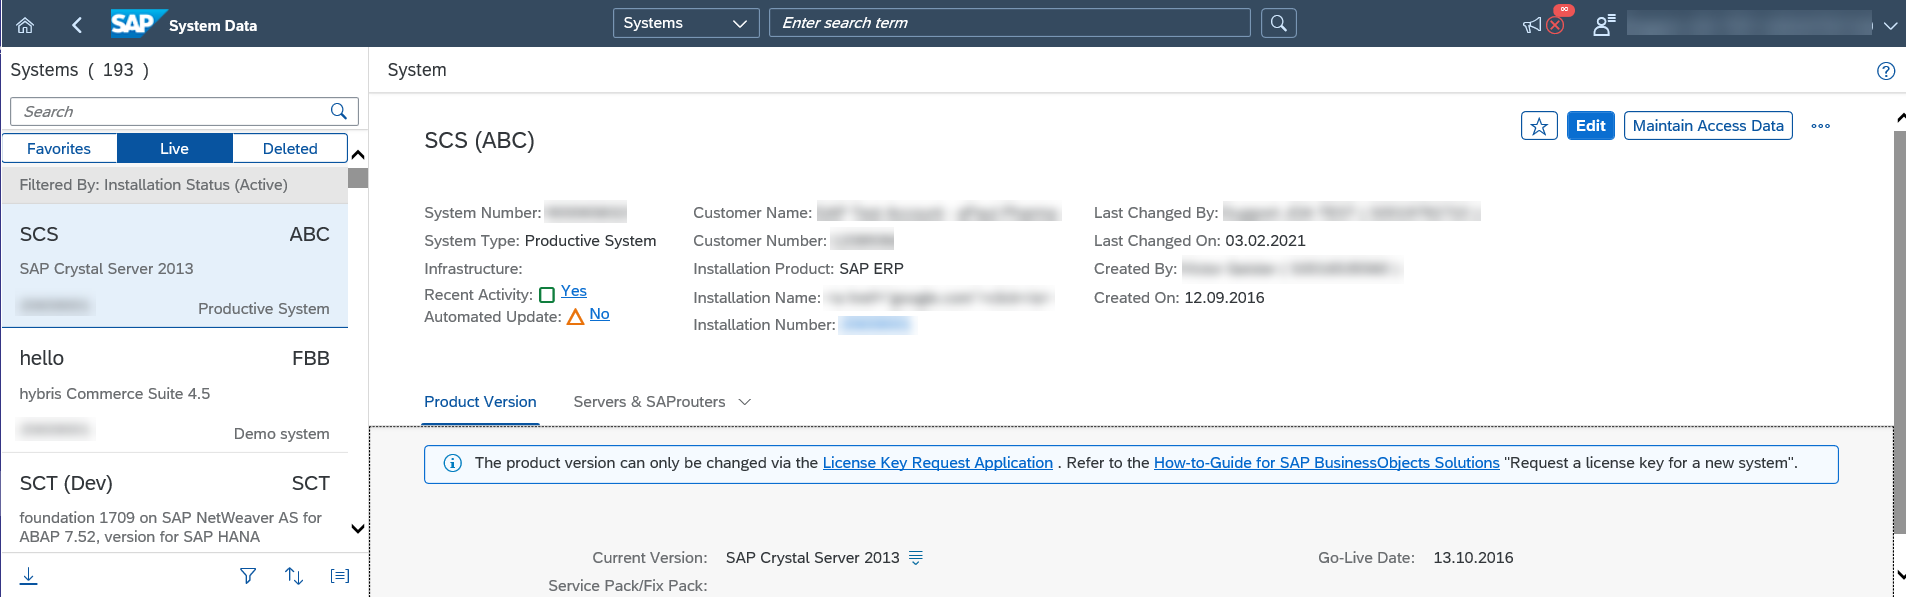The width and height of the screenshot is (1906, 597).
Task: Switch to the Favorites tab
Action: pyautogui.click(x=59, y=148)
